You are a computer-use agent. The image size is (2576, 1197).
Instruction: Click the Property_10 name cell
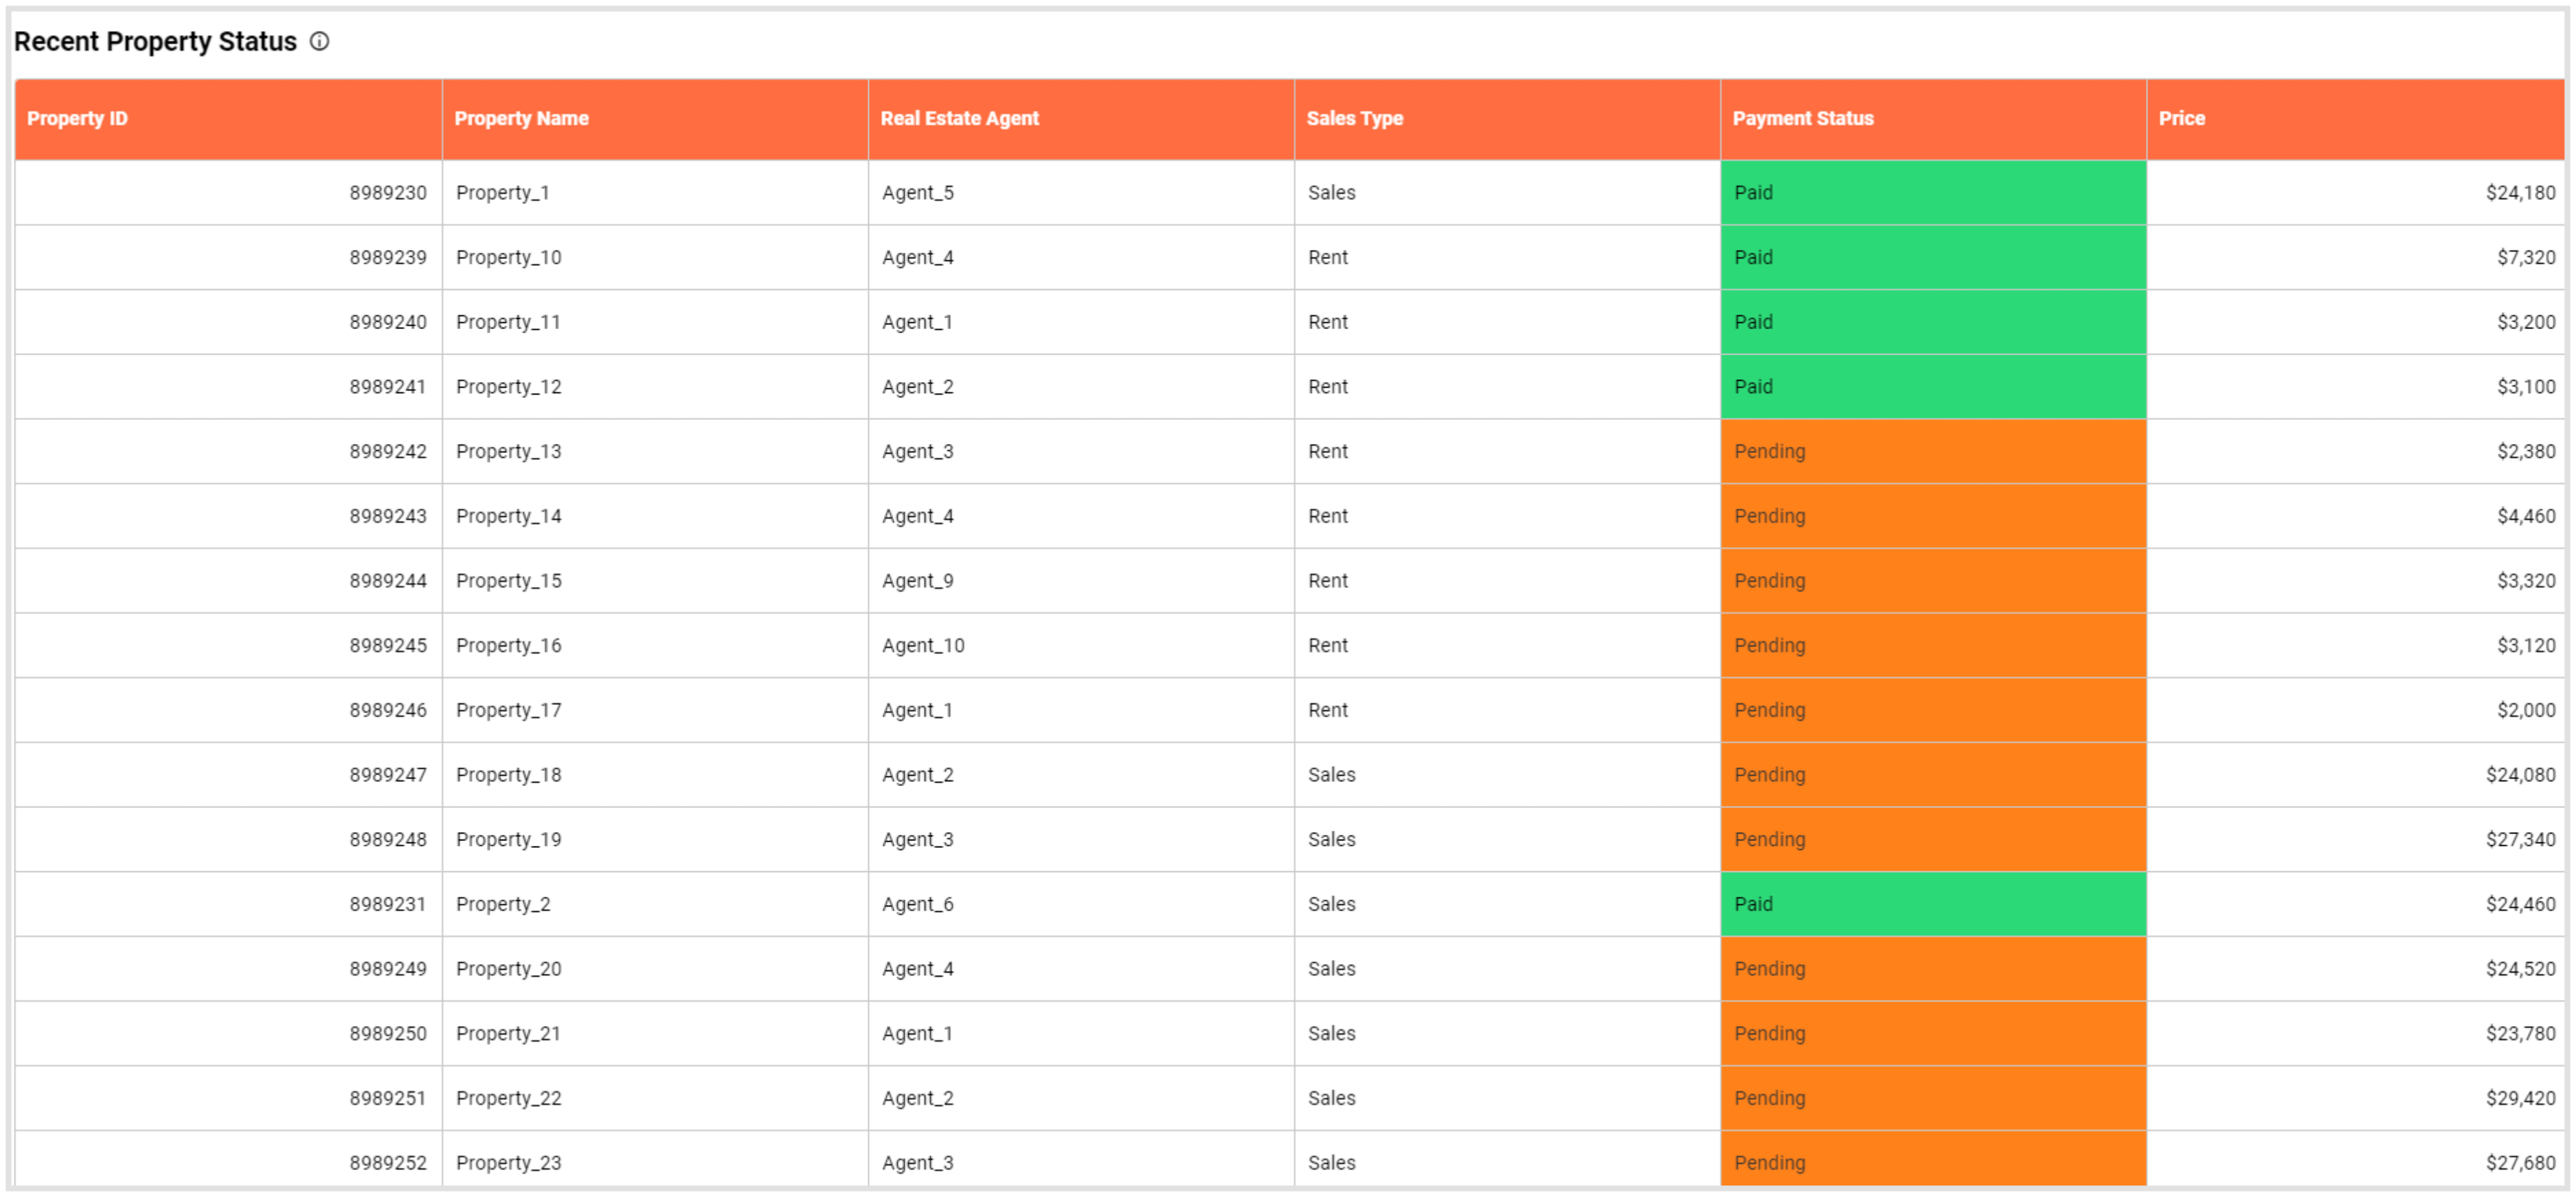click(508, 257)
